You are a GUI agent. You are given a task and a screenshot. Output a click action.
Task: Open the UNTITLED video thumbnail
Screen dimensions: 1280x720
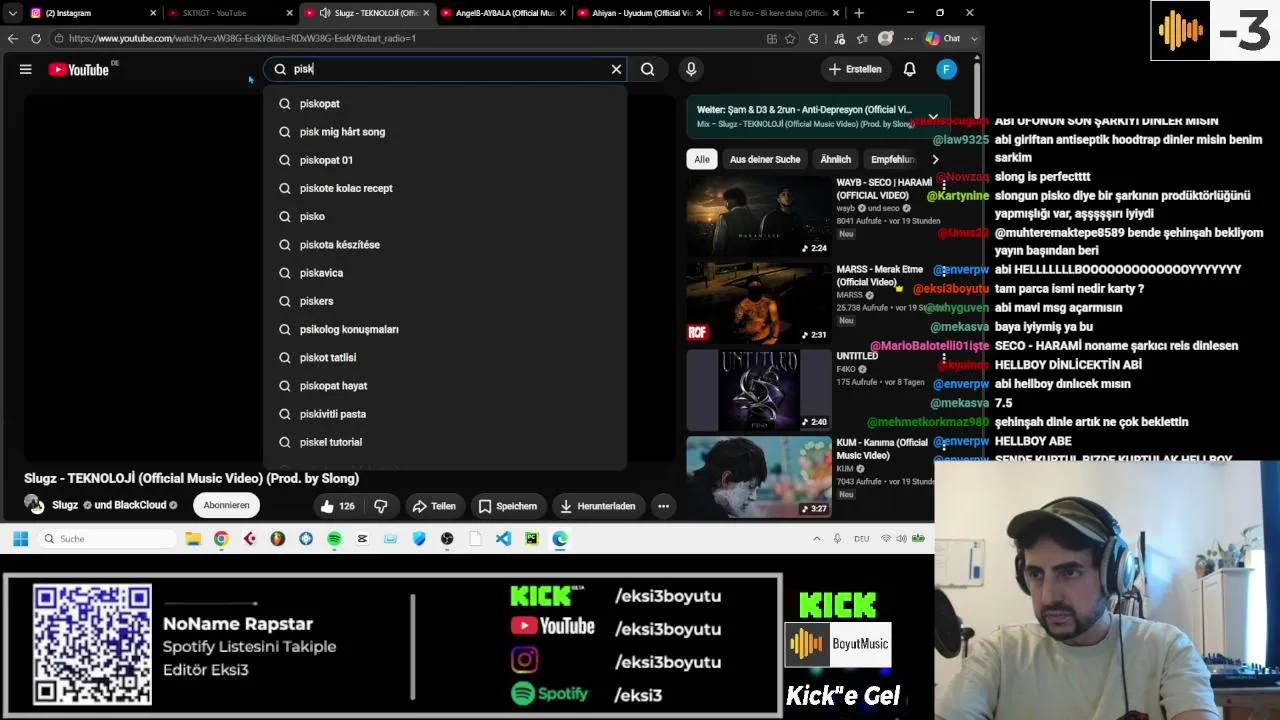758,390
